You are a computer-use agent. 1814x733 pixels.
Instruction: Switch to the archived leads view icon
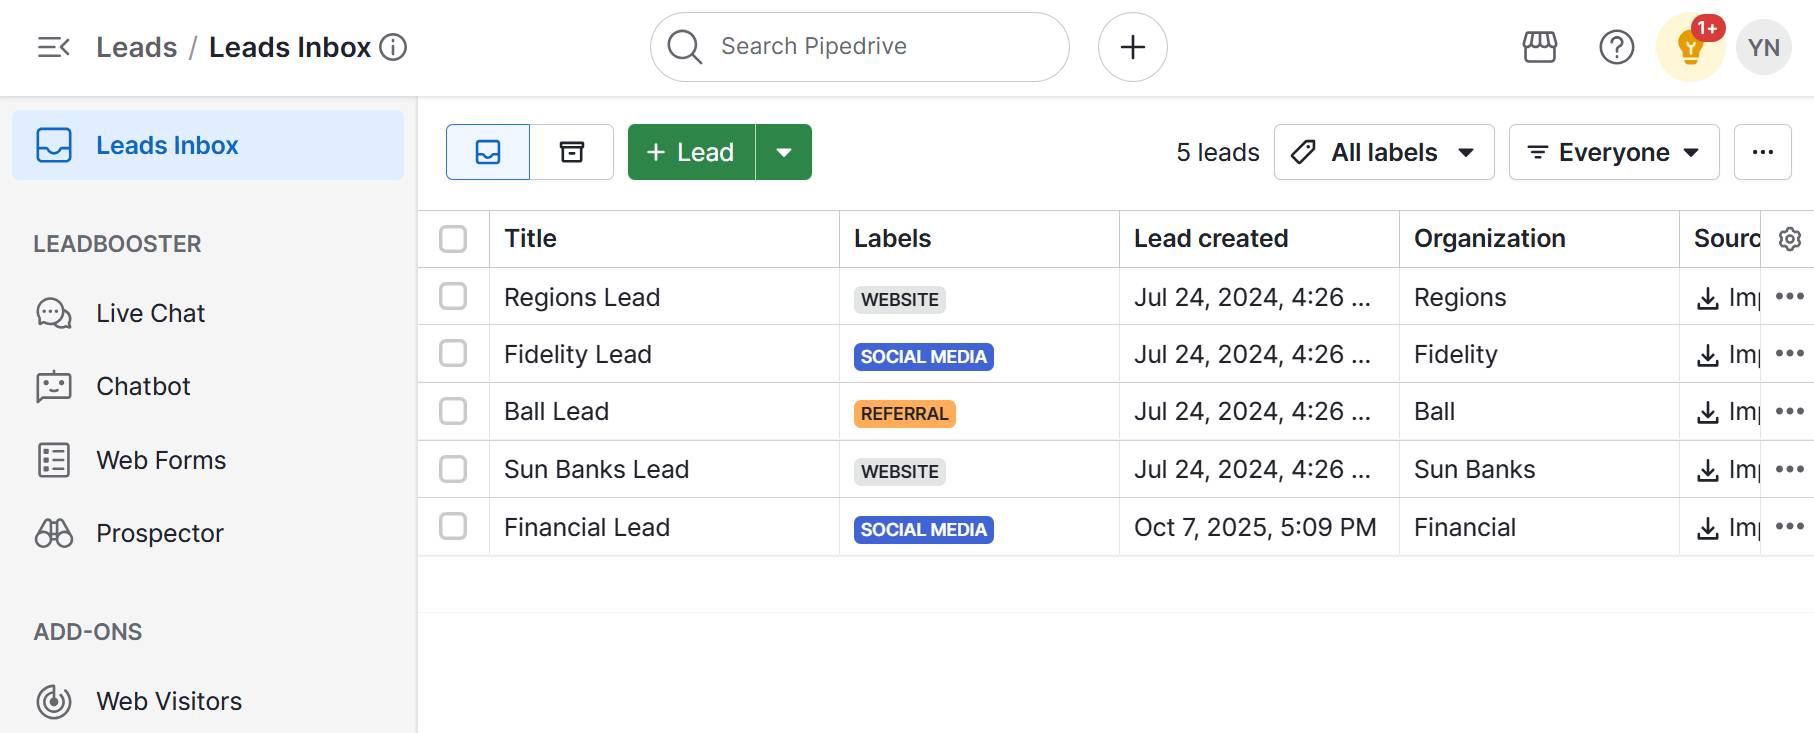[x=572, y=152]
